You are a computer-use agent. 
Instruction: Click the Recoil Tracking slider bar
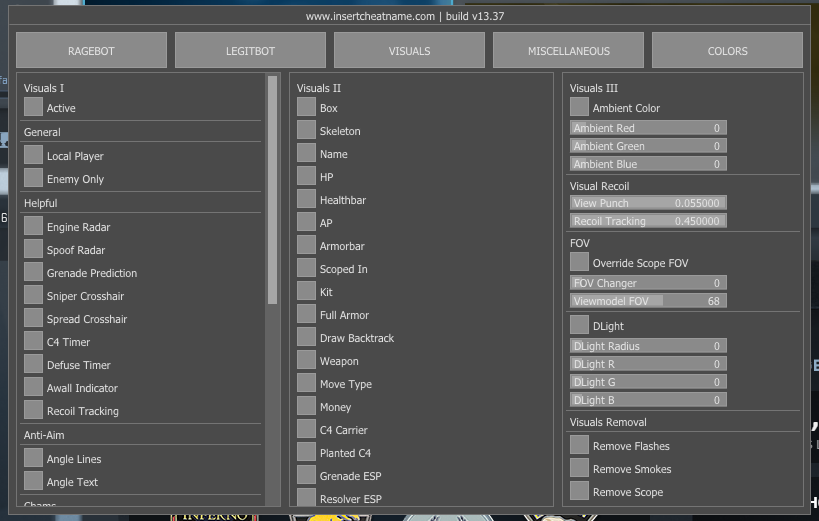coord(648,221)
